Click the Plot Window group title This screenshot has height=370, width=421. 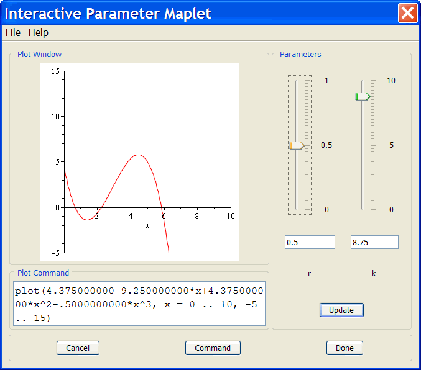point(39,54)
